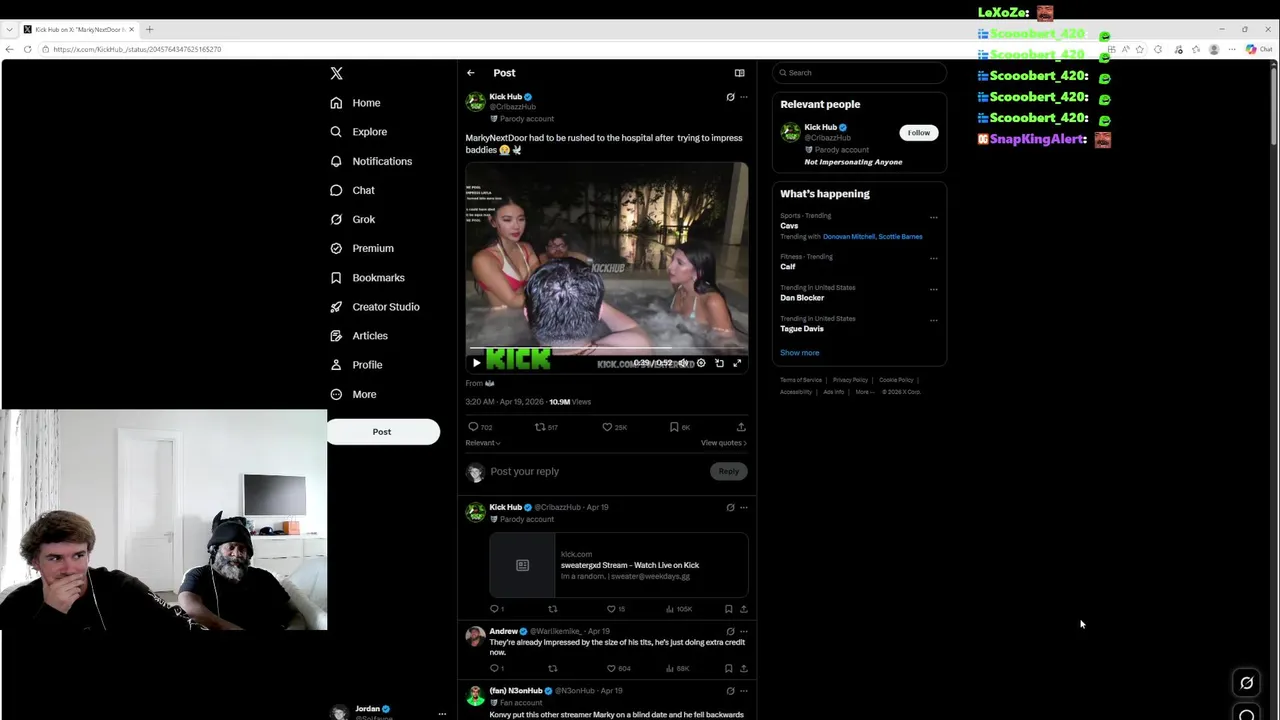Go back with the Post header arrow
This screenshot has height=720, width=1280.
pyautogui.click(x=470, y=73)
